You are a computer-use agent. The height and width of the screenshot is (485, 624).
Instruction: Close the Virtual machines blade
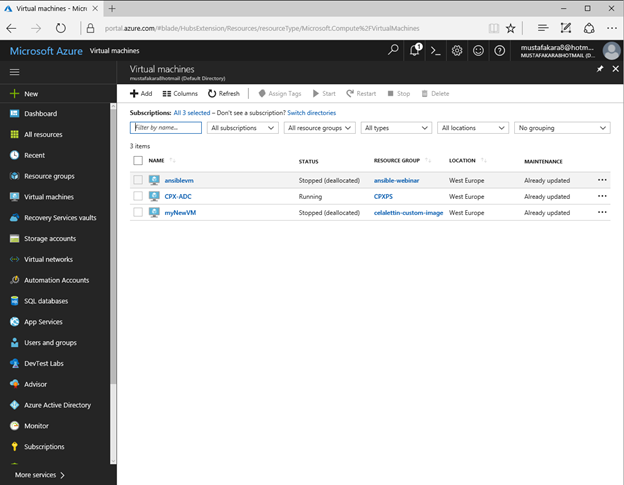(615, 69)
